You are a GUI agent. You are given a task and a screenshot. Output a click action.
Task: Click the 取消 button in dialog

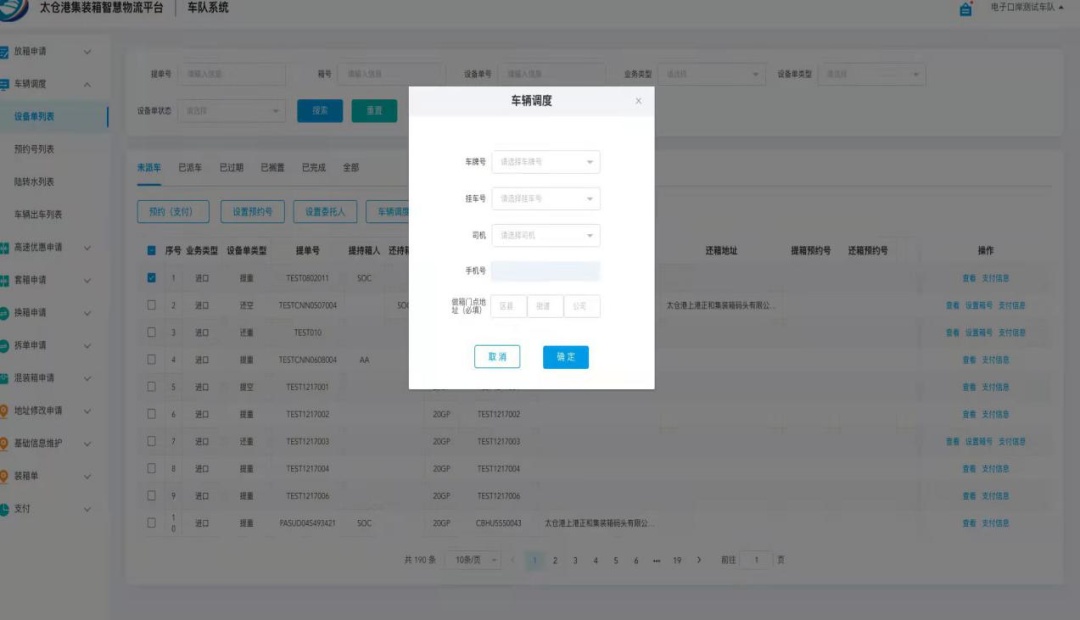(497, 357)
